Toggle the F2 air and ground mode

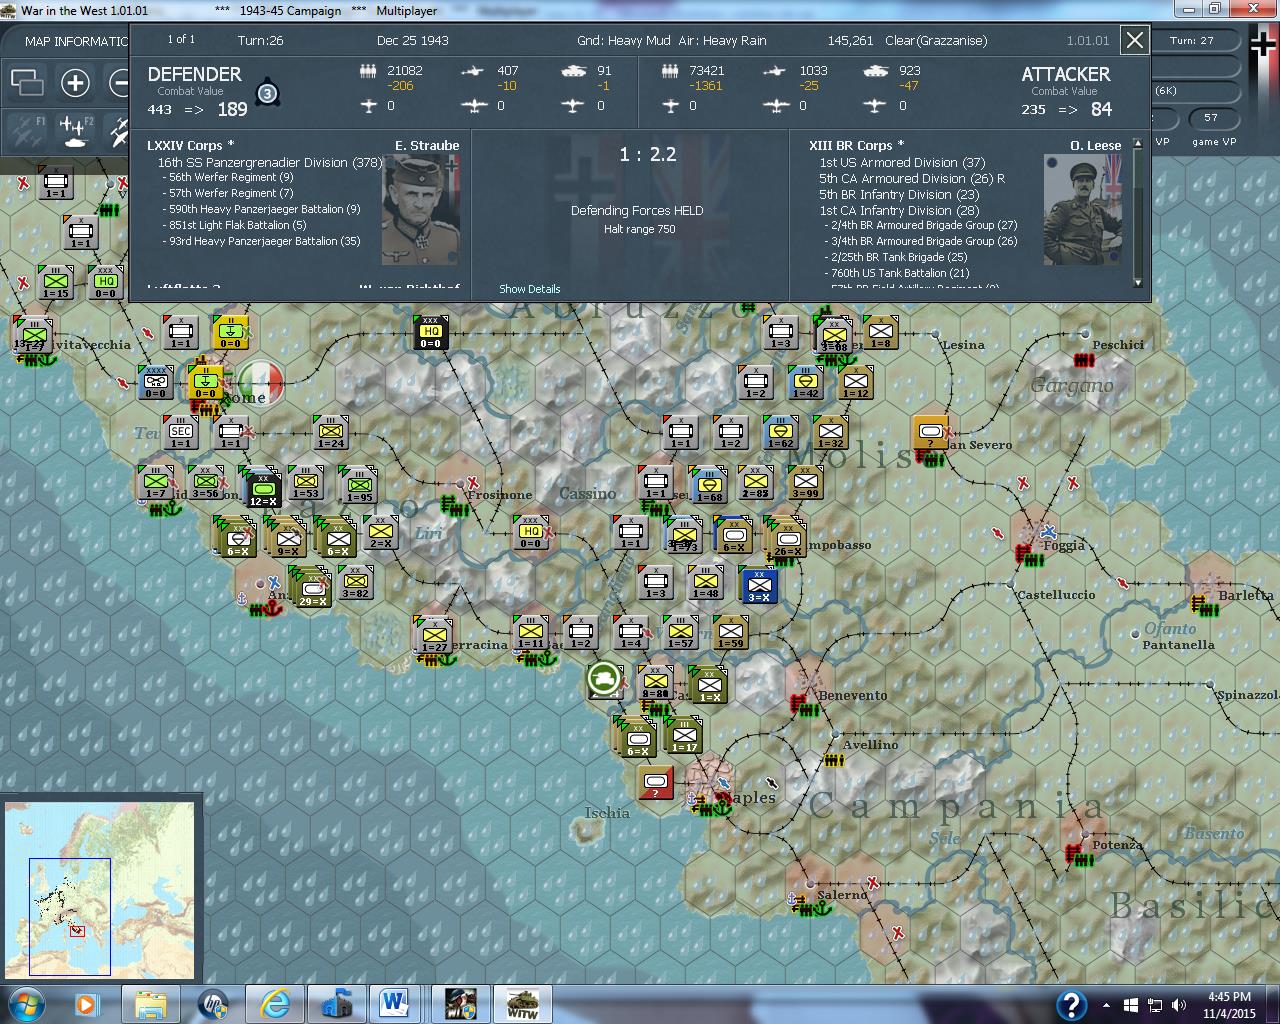click(x=77, y=131)
